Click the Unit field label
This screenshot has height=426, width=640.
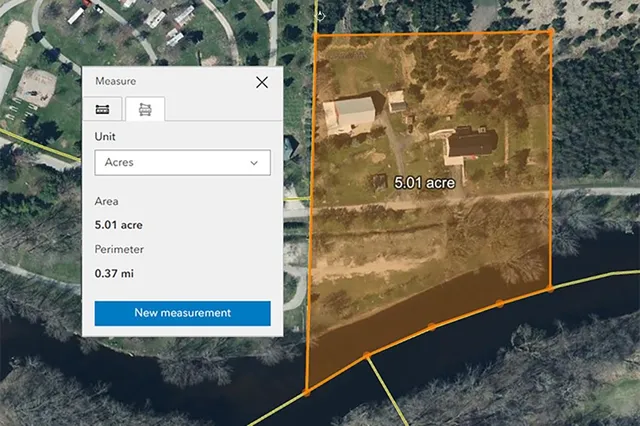(x=105, y=135)
